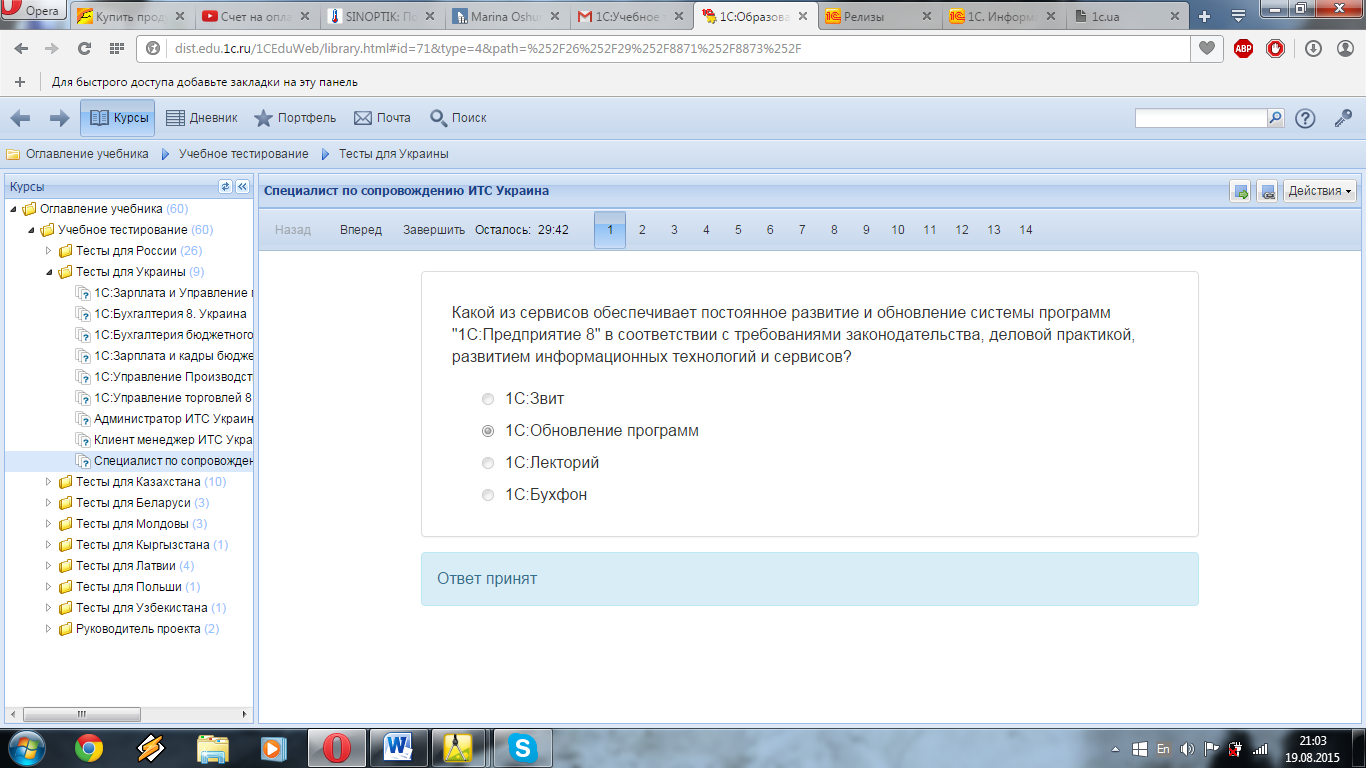Click the browser reload icon
This screenshot has height=768, width=1366.
coord(84,48)
